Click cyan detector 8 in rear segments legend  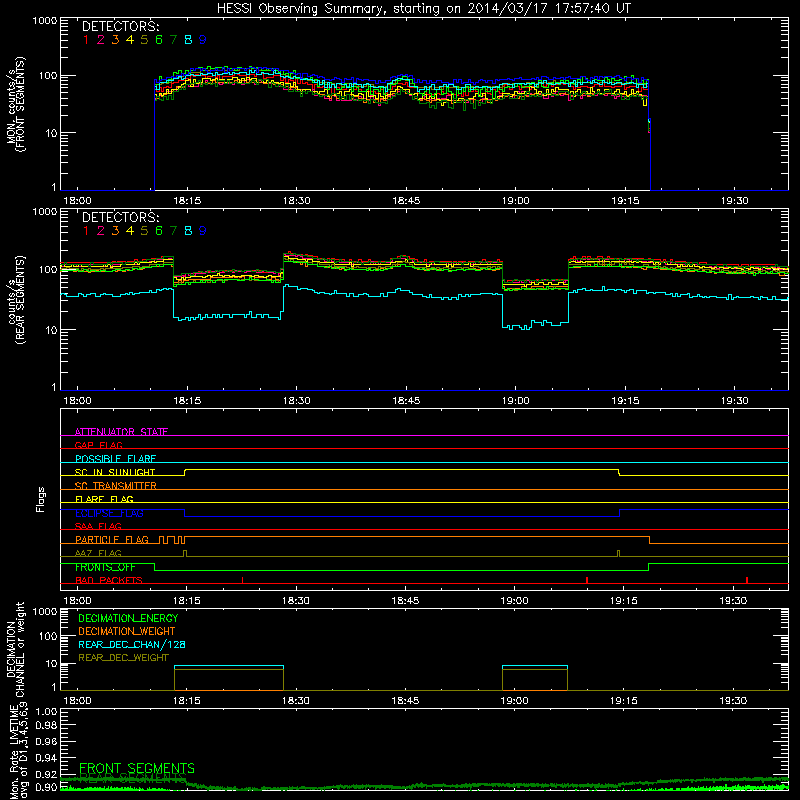point(188,231)
